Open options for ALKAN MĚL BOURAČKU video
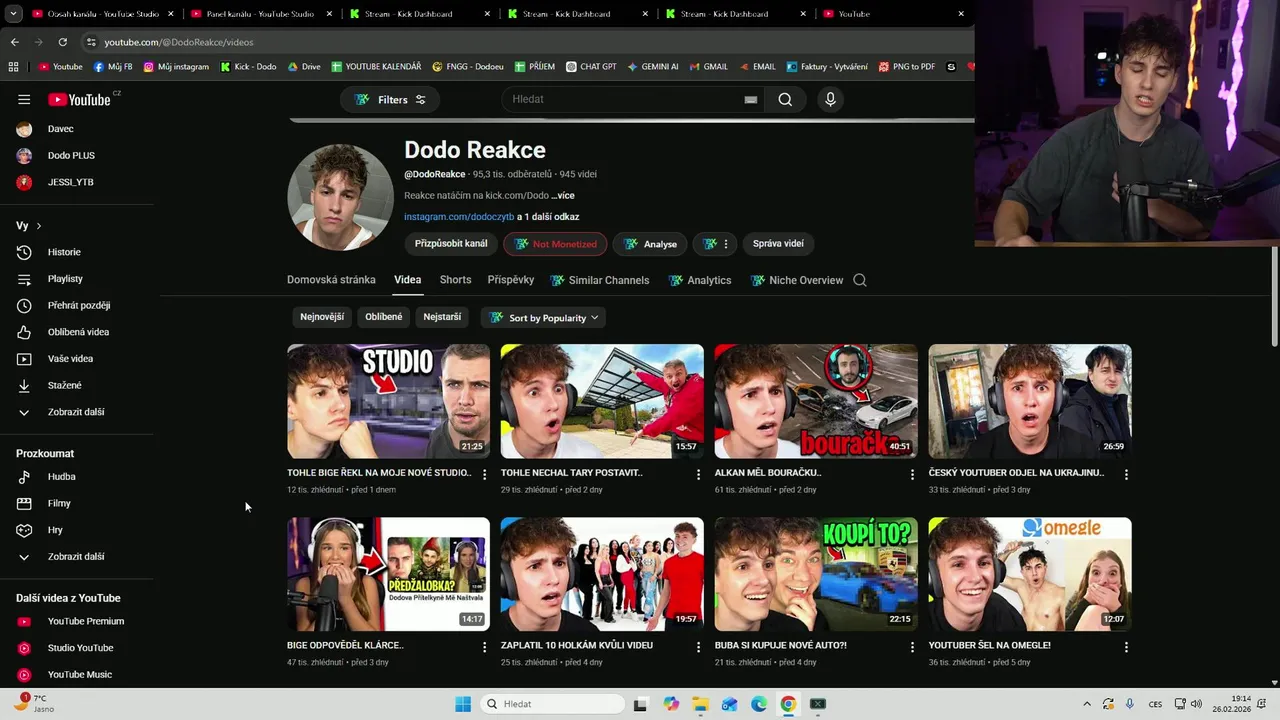 (912, 474)
